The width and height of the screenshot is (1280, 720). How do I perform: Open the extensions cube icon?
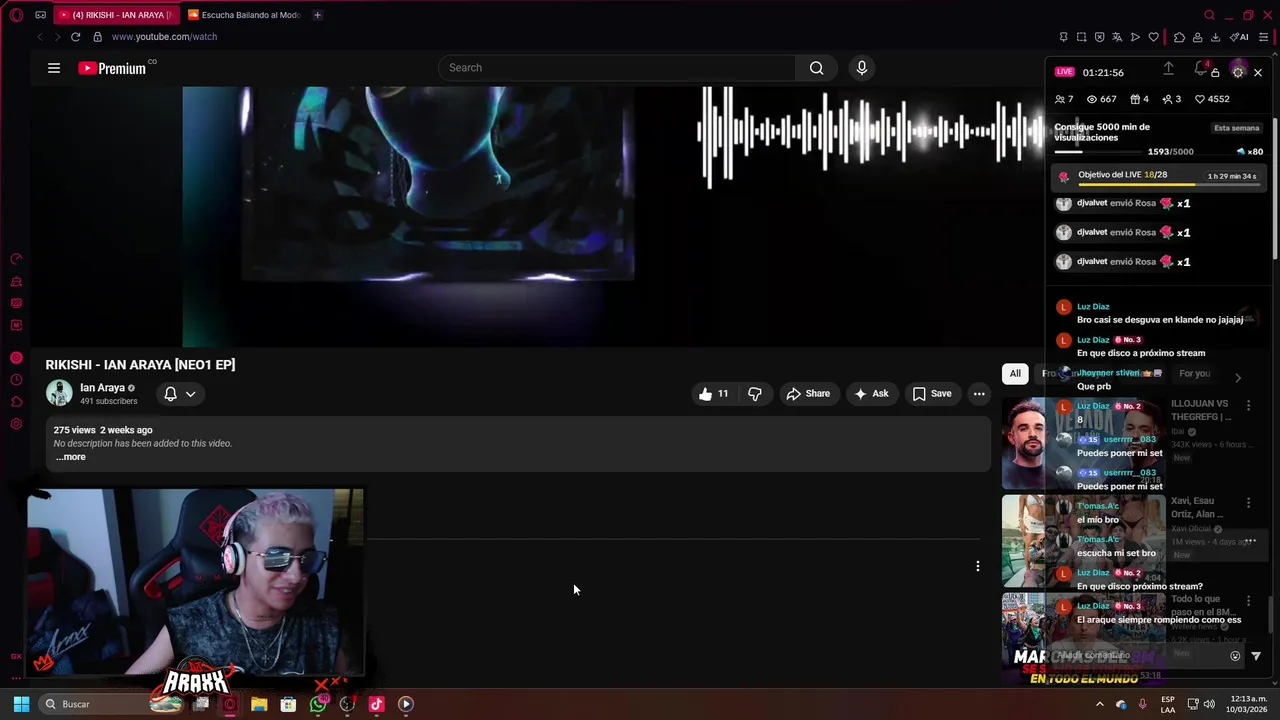pyautogui.click(x=1179, y=37)
